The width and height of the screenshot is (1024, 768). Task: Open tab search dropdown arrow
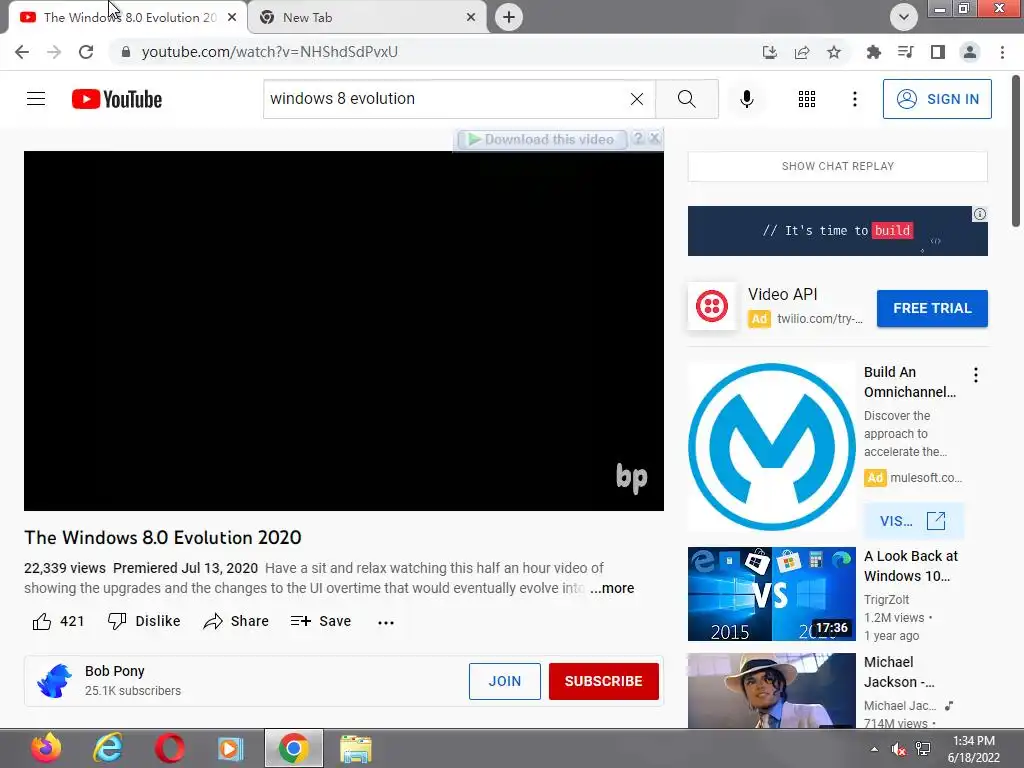pyautogui.click(x=904, y=17)
